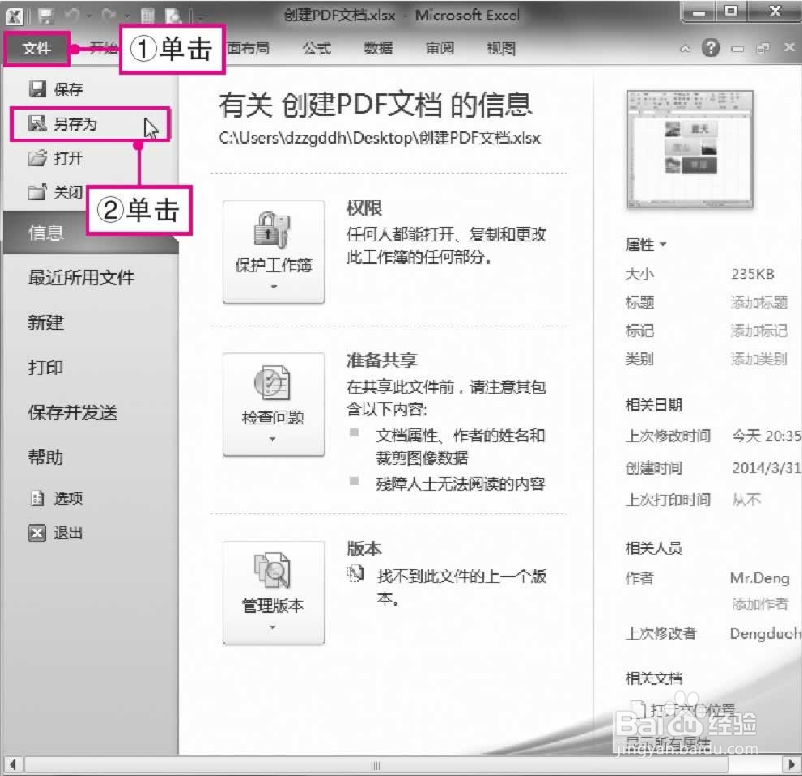Click the checklist Check for Issues icon
This screenshot has width=802, height=776.
[x=272, y=382]
